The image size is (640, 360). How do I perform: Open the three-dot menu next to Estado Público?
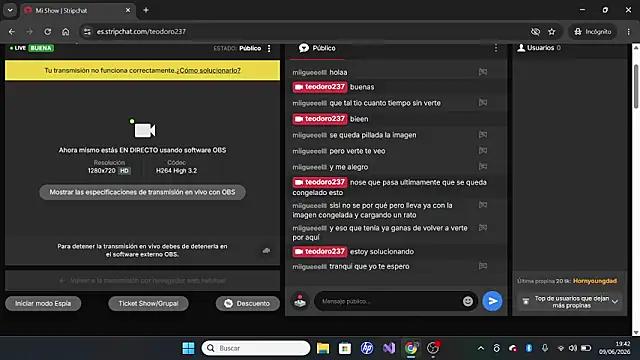[x=269, y=48]
